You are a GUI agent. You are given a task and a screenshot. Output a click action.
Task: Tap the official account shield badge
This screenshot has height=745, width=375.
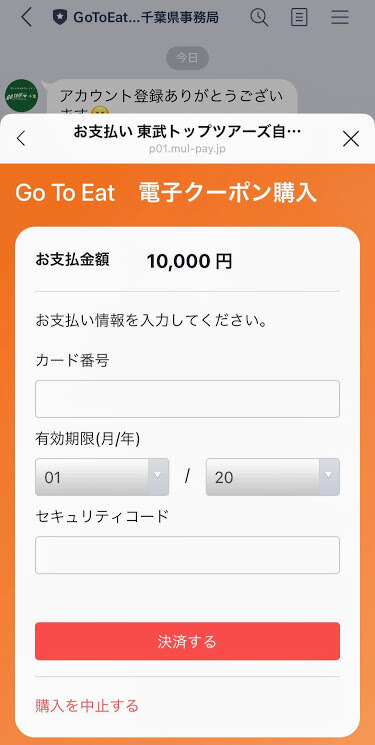pos(60,18)
